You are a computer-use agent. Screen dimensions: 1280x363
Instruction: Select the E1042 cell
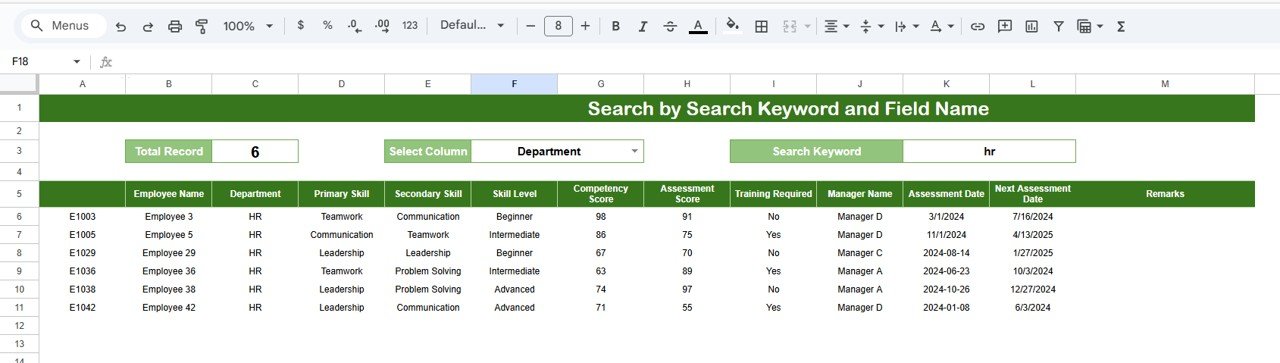point(82,307)
